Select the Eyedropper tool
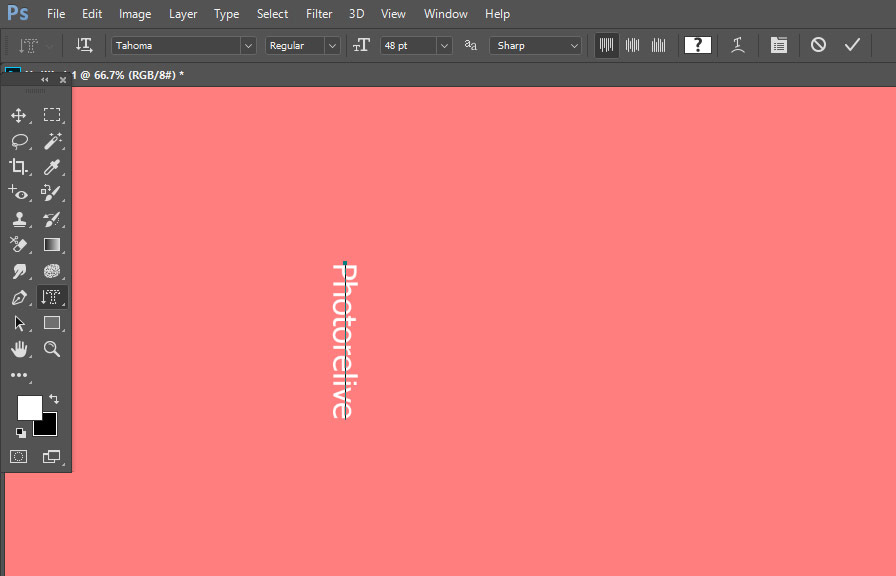This screenshot has width=896, height=576. click(x=52, y=167)
